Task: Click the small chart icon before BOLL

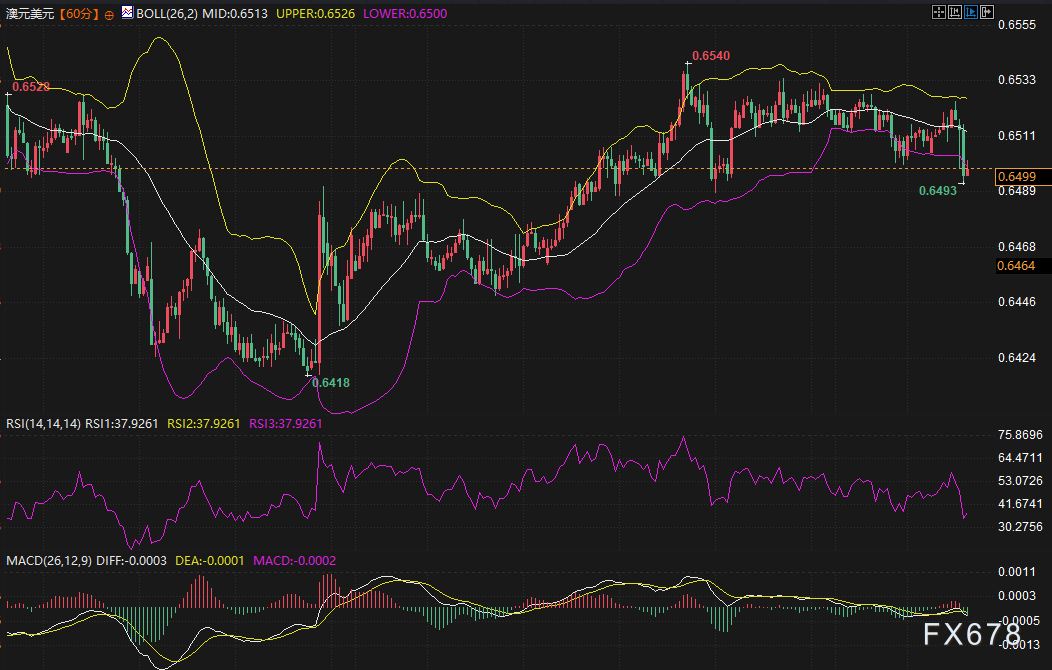Action: tap(127, 12)
